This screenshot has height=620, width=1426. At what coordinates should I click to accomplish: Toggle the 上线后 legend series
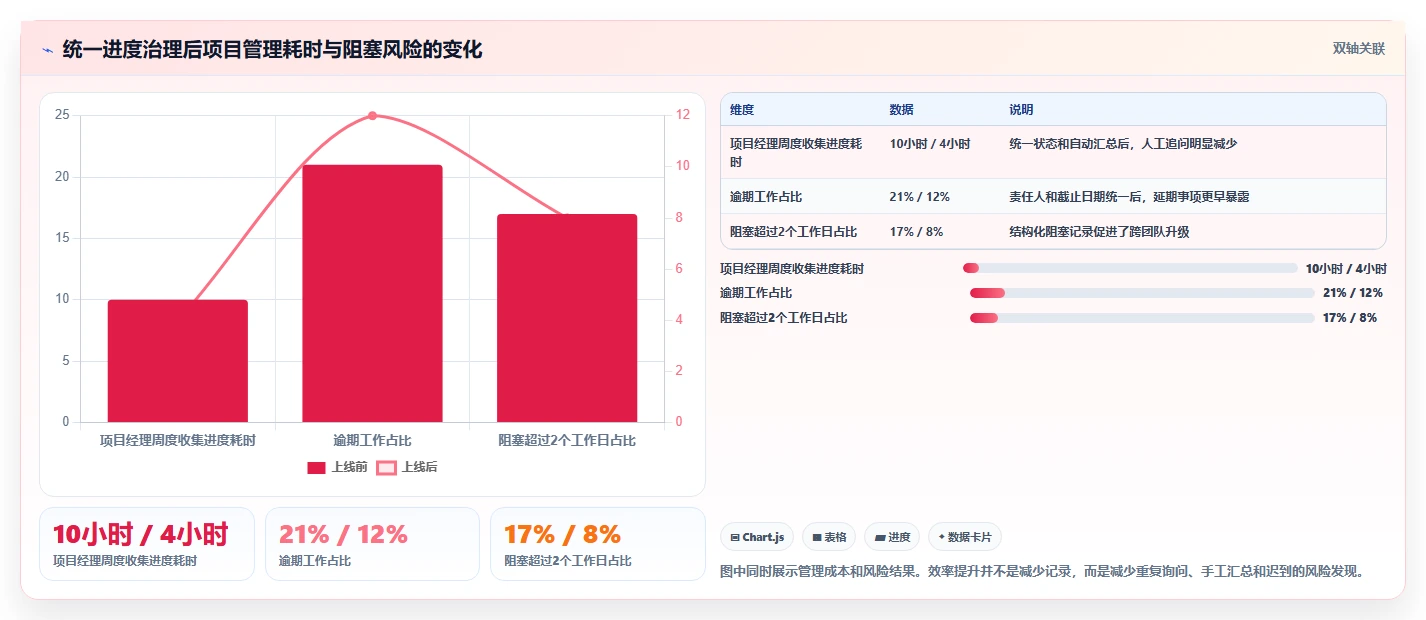coord(407,467)
